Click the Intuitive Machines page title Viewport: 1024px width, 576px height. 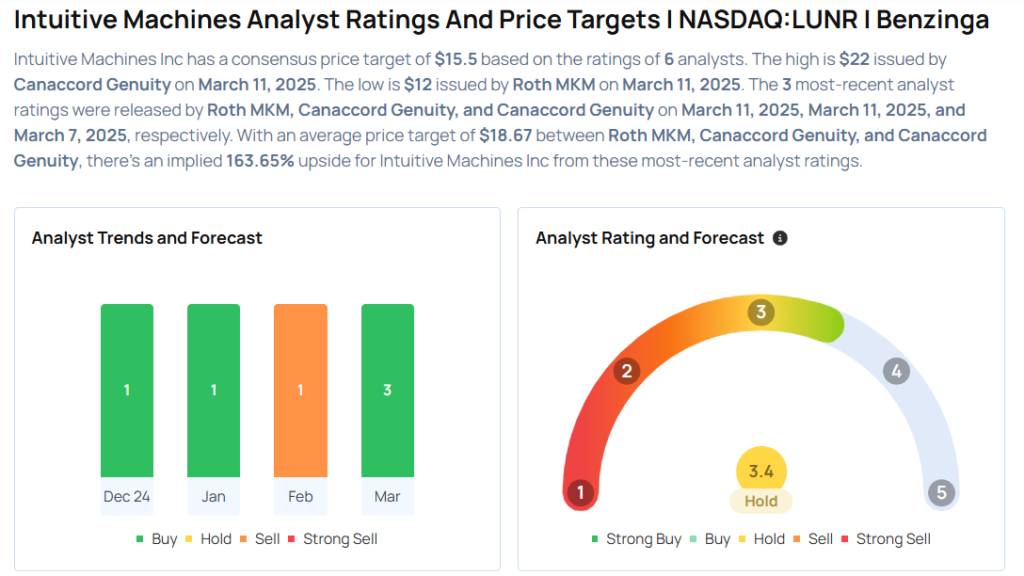point(502,20)
